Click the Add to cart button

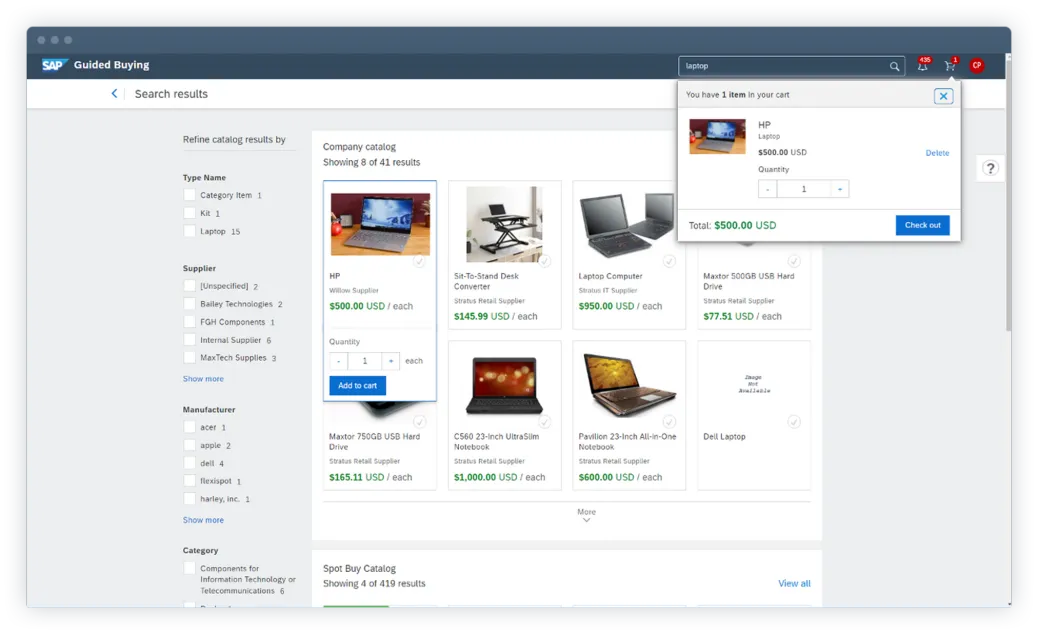[357, 386]
